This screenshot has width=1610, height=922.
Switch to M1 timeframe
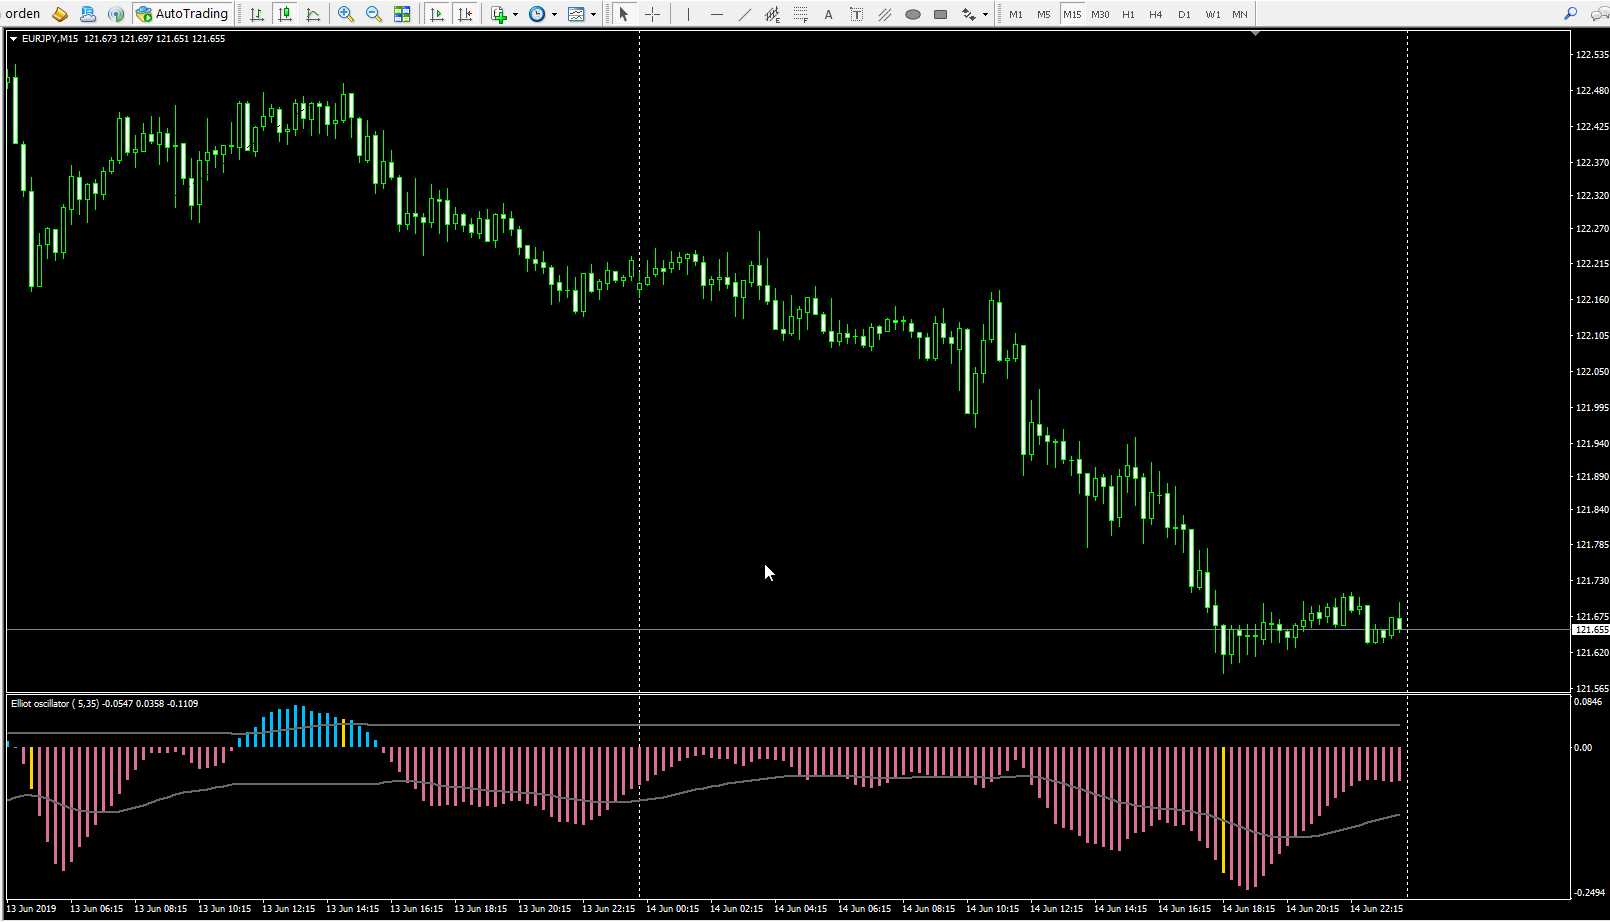[x=1016, y=14]
